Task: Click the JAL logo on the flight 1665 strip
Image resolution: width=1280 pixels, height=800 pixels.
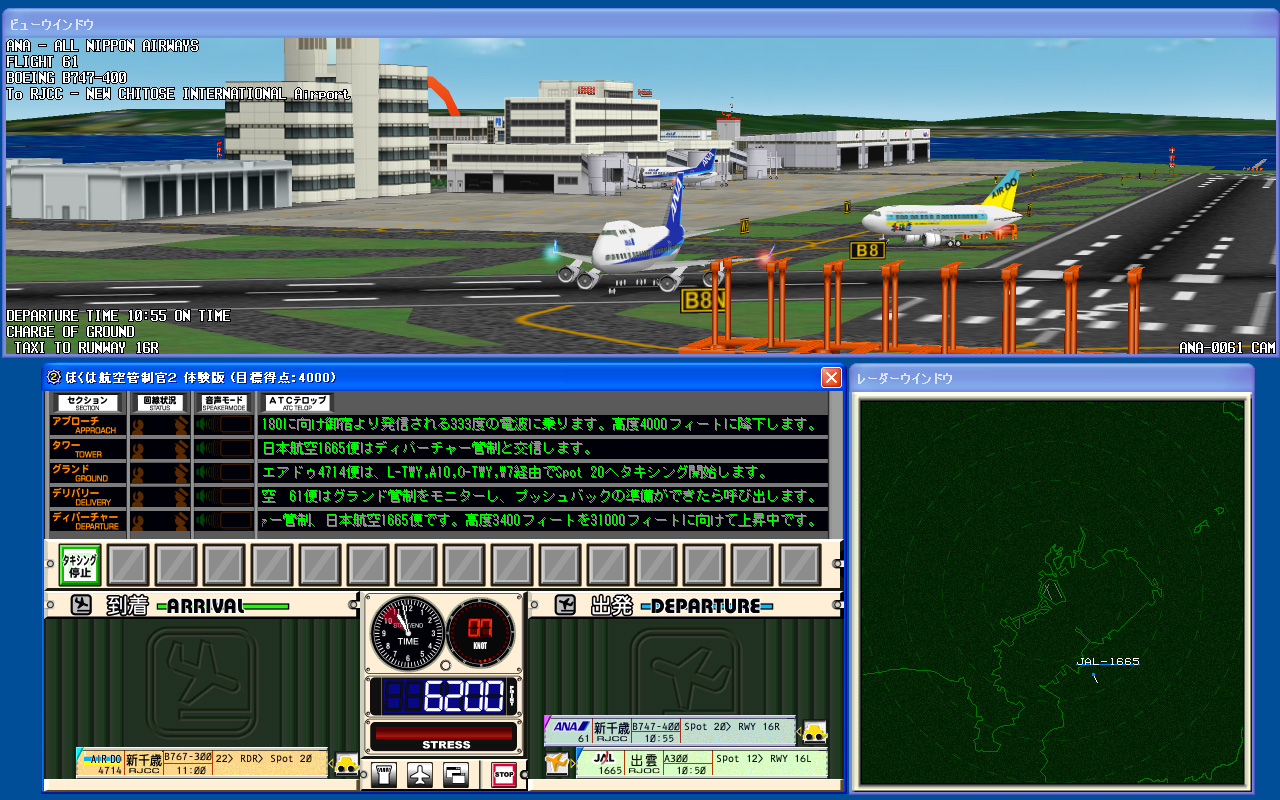Action: (x=603, y=757)
